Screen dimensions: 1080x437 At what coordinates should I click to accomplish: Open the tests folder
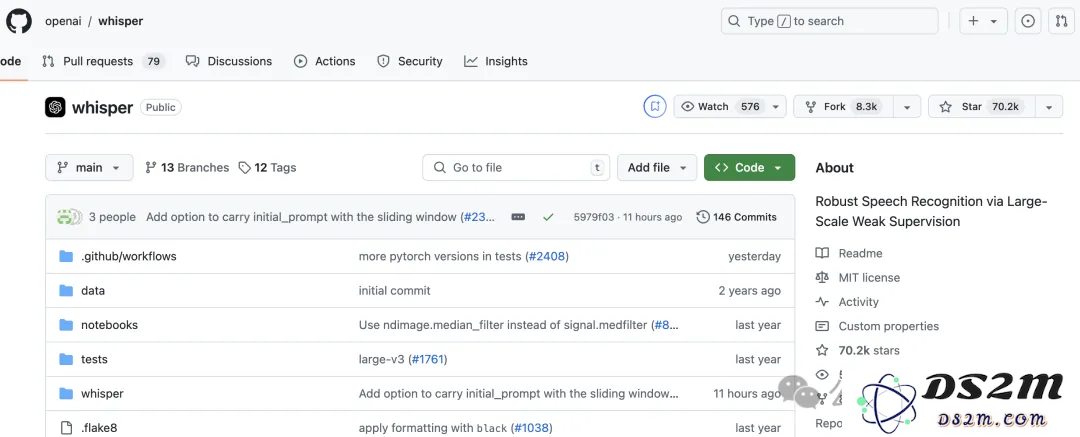94,359
